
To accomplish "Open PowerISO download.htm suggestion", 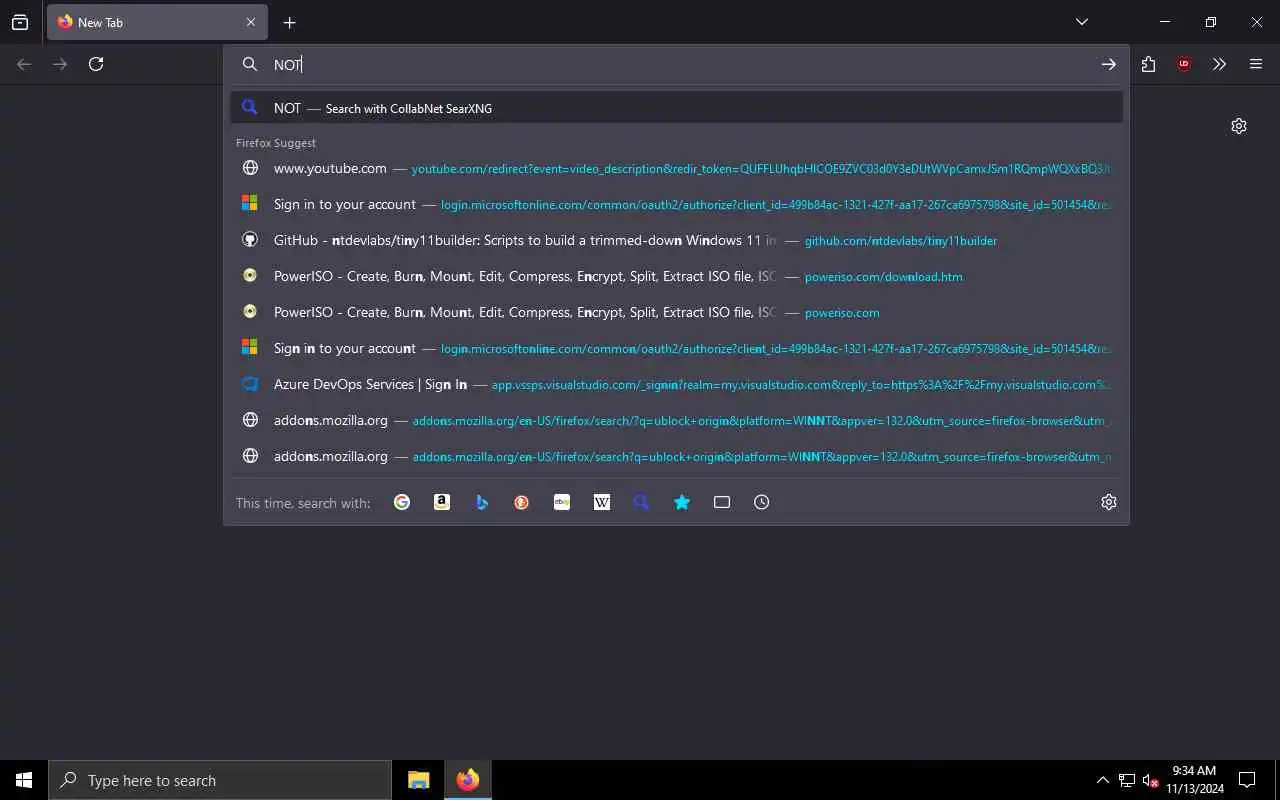I will click(677, 276).
